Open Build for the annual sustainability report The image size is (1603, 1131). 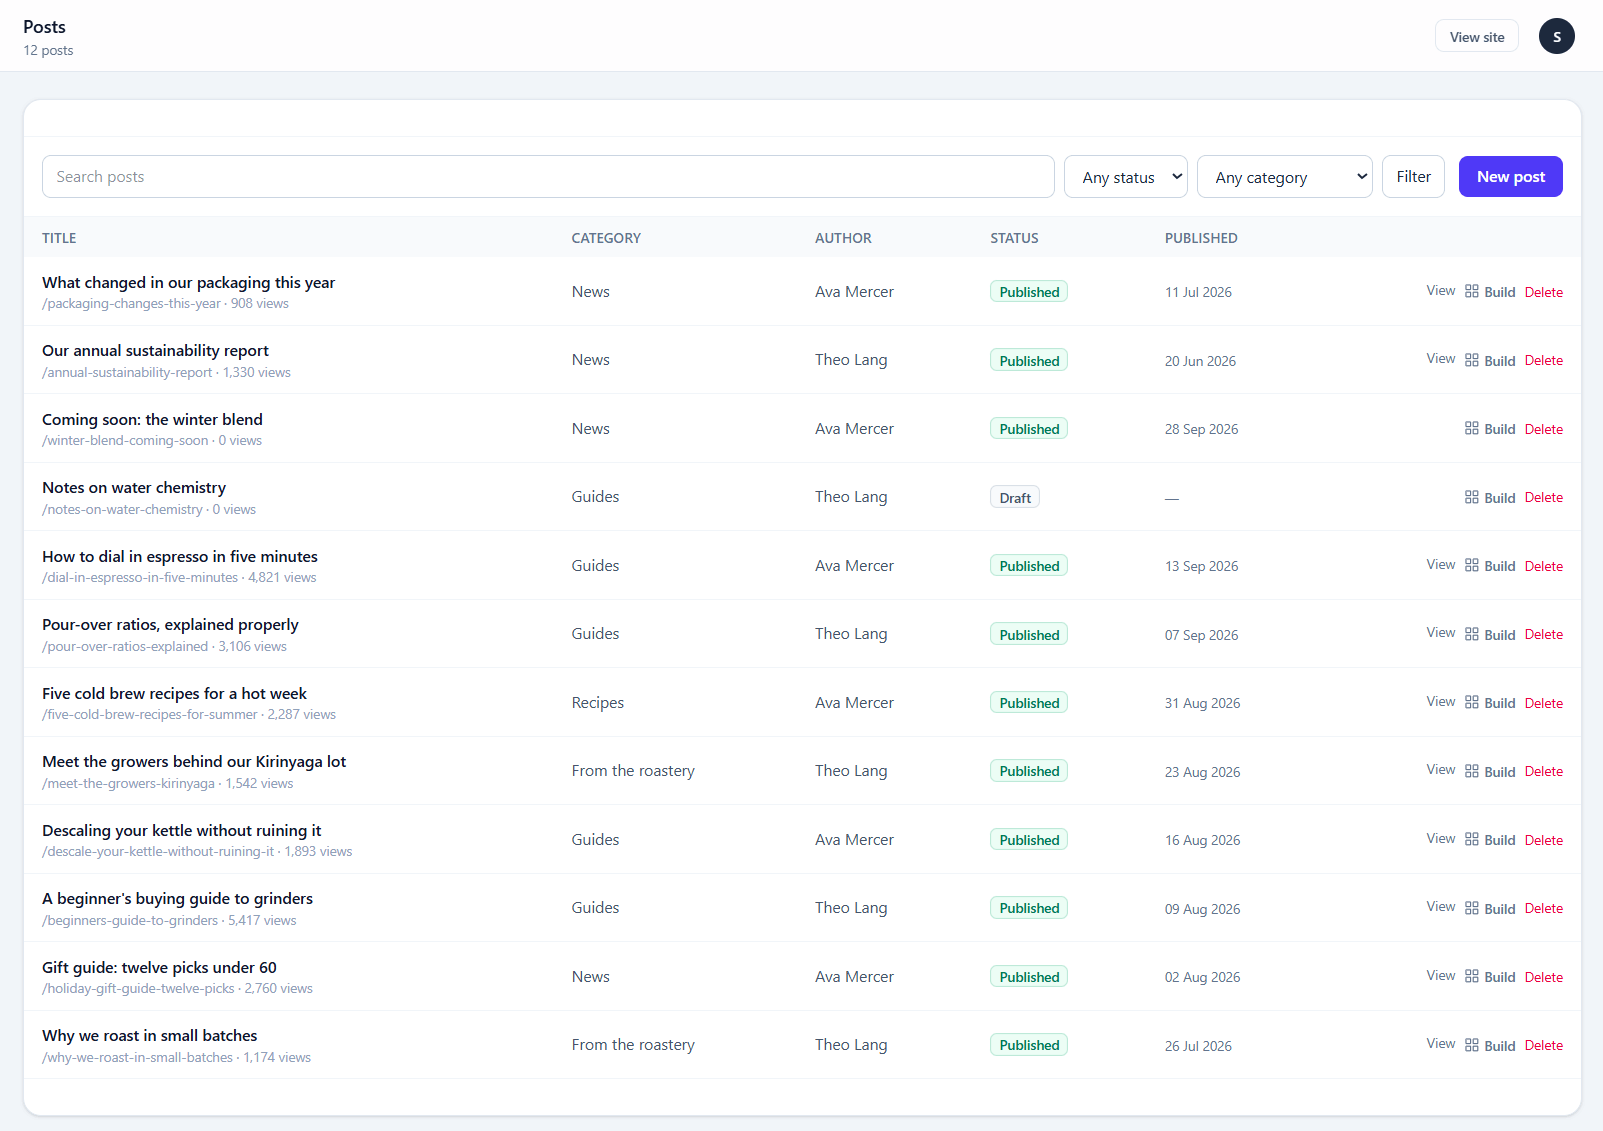point(1490,360)
